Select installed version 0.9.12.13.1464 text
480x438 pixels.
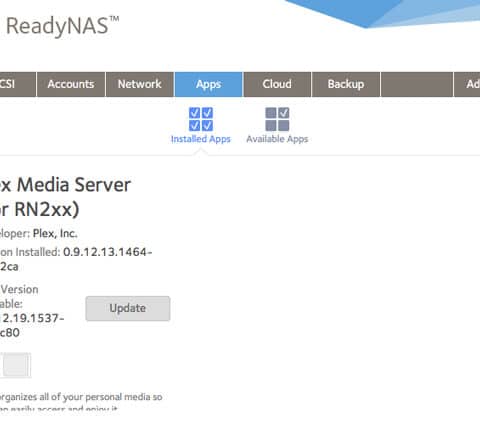click(x=107, y=252)
